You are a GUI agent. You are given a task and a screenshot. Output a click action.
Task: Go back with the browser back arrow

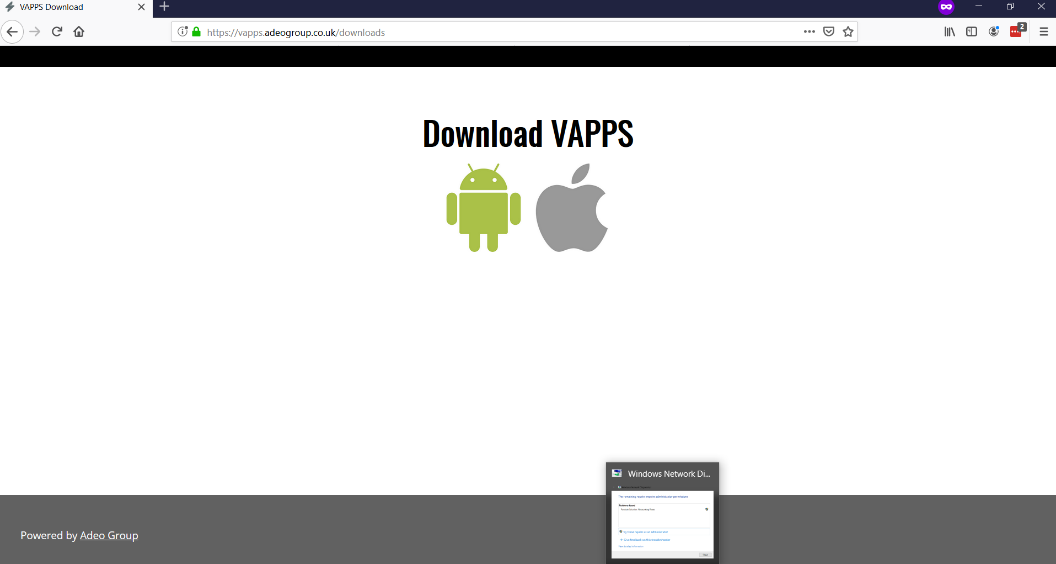coord(12,32)
